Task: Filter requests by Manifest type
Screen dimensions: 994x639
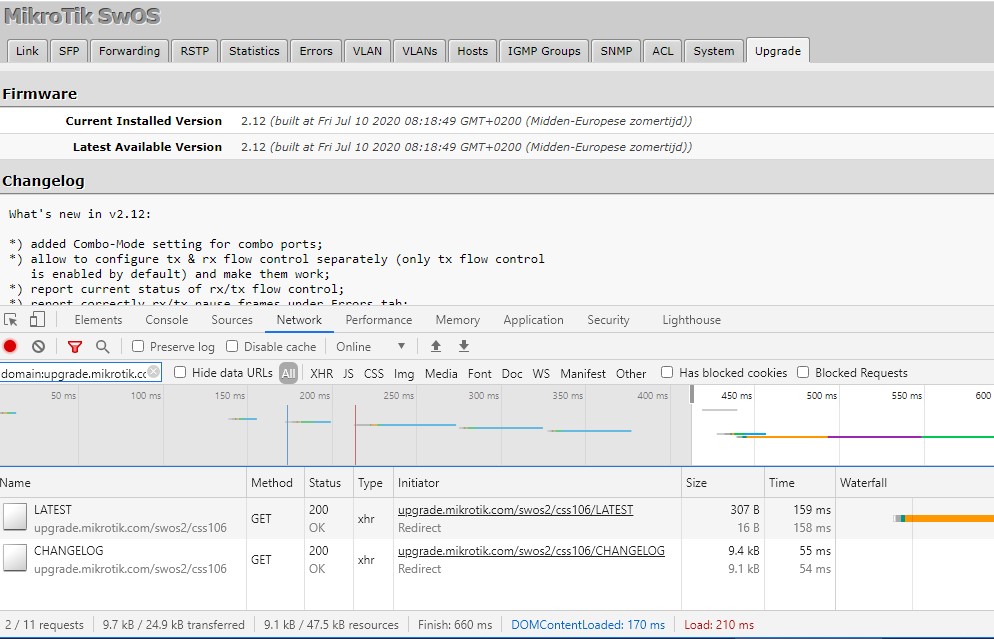Action: click(x=583, y=373)
